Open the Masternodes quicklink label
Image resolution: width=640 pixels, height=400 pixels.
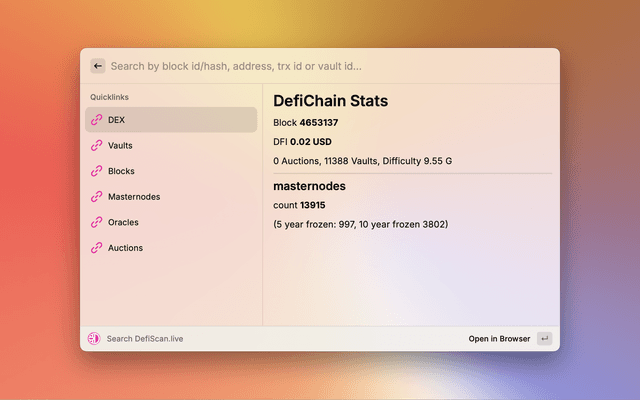[x=134, y=197]
